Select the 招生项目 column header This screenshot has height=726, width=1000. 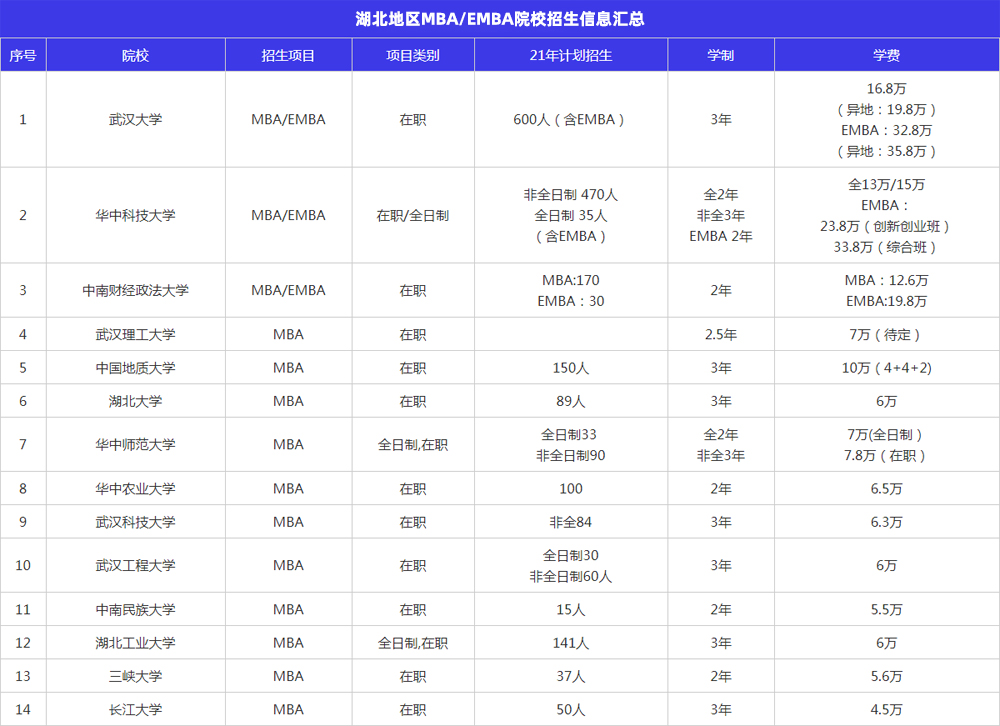tap(288, 55)
